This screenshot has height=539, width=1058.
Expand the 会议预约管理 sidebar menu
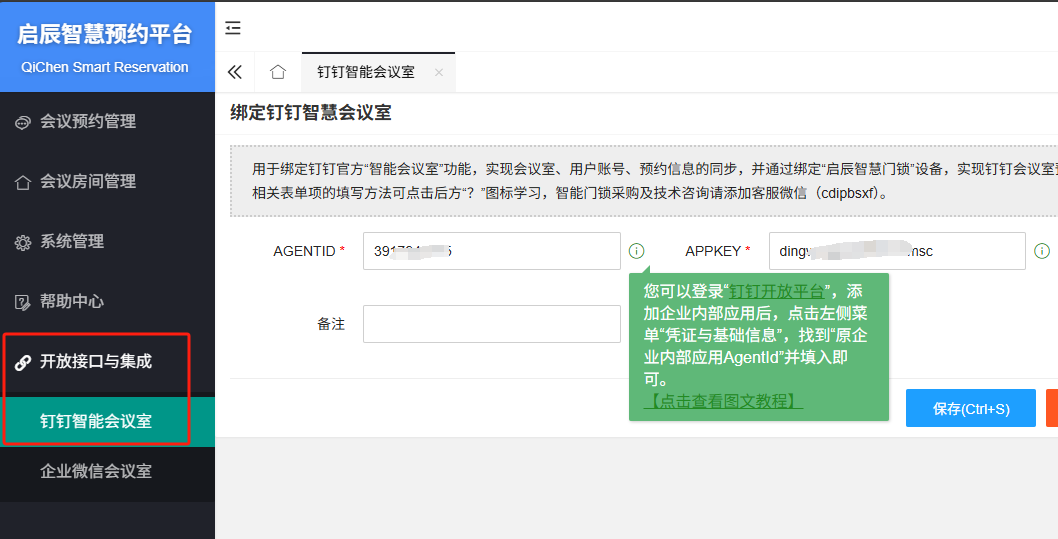[x=88, y=121]
